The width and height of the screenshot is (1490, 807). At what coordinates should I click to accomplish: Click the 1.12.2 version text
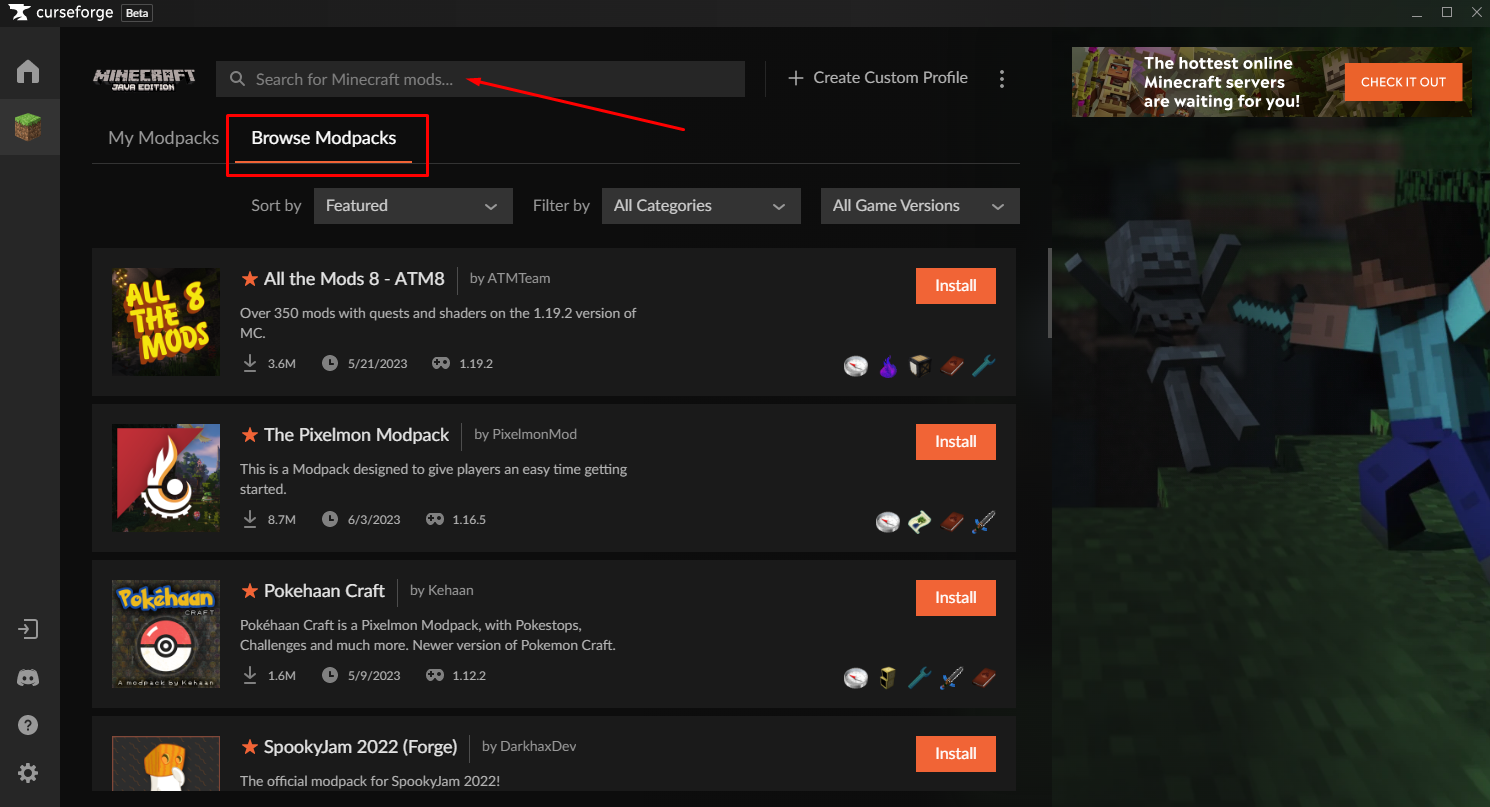pyautogui.click(x=469, y=676)
